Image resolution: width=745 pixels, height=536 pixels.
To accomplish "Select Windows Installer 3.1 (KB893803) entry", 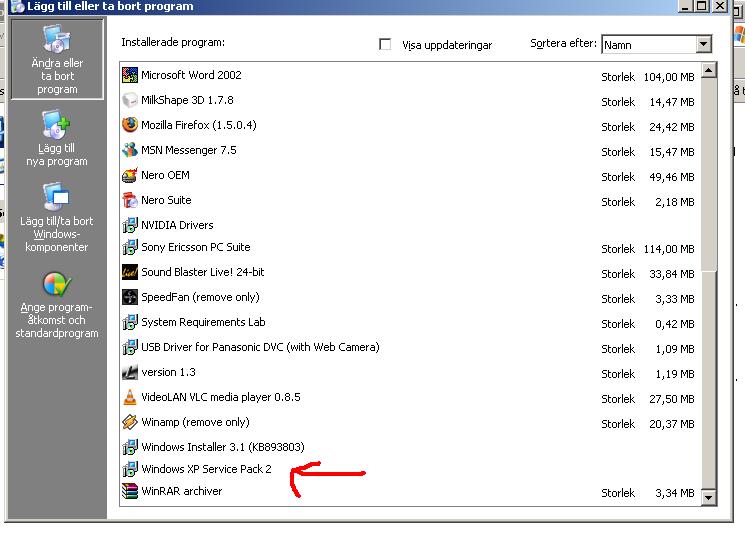I will tap(411, 448).
